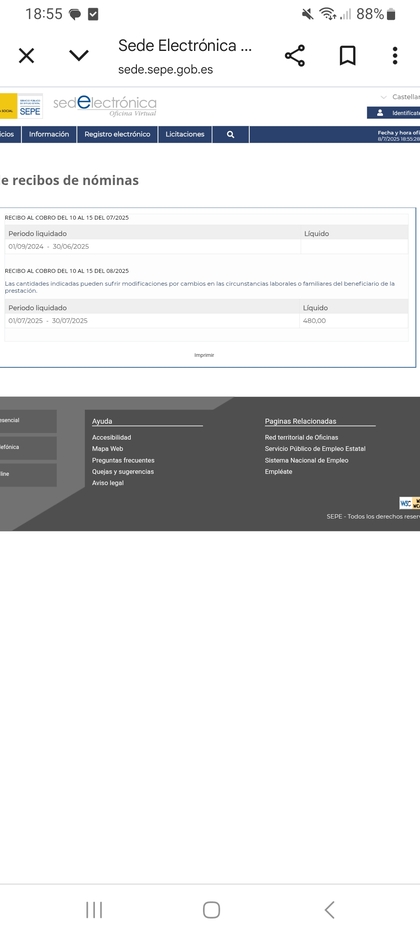Open the Accesibilidad footer link

(x=112, y=438)
